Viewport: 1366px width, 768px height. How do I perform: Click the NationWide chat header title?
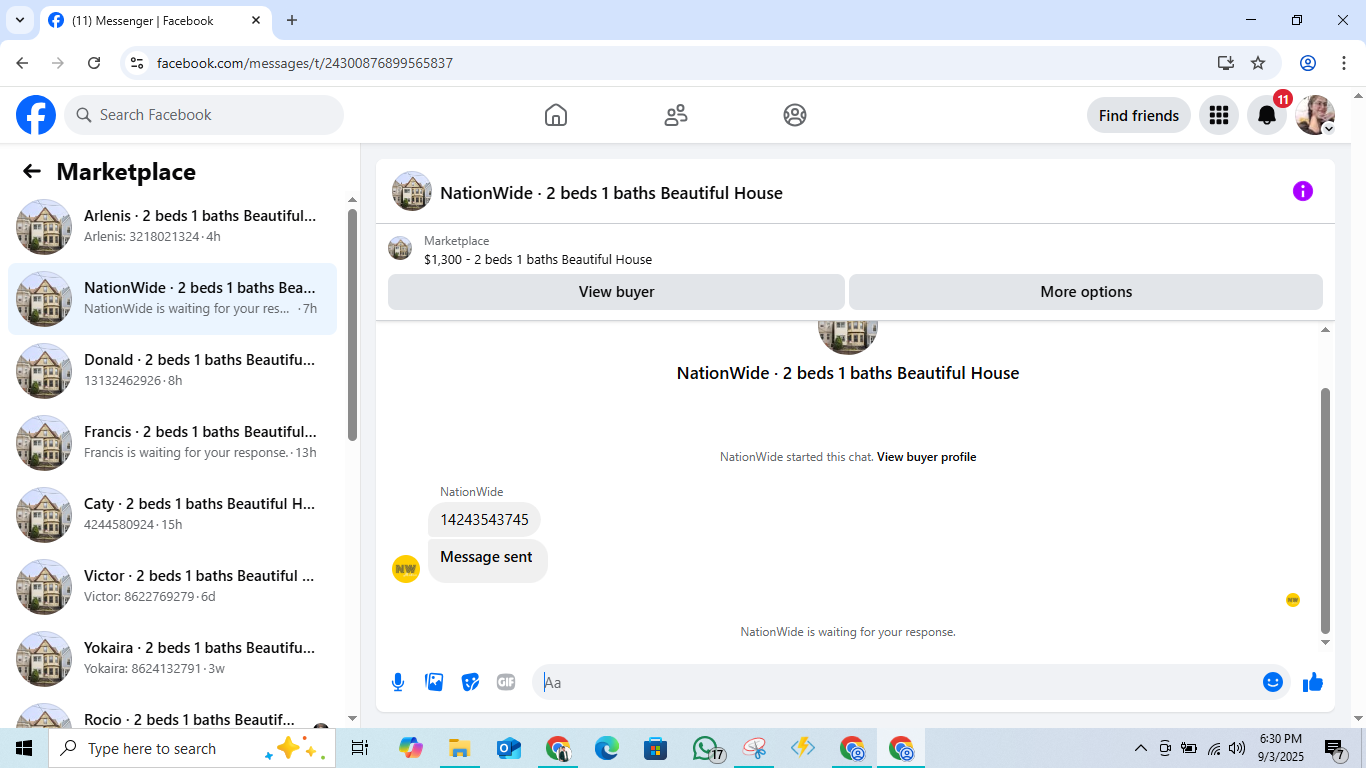pos(611,193)
